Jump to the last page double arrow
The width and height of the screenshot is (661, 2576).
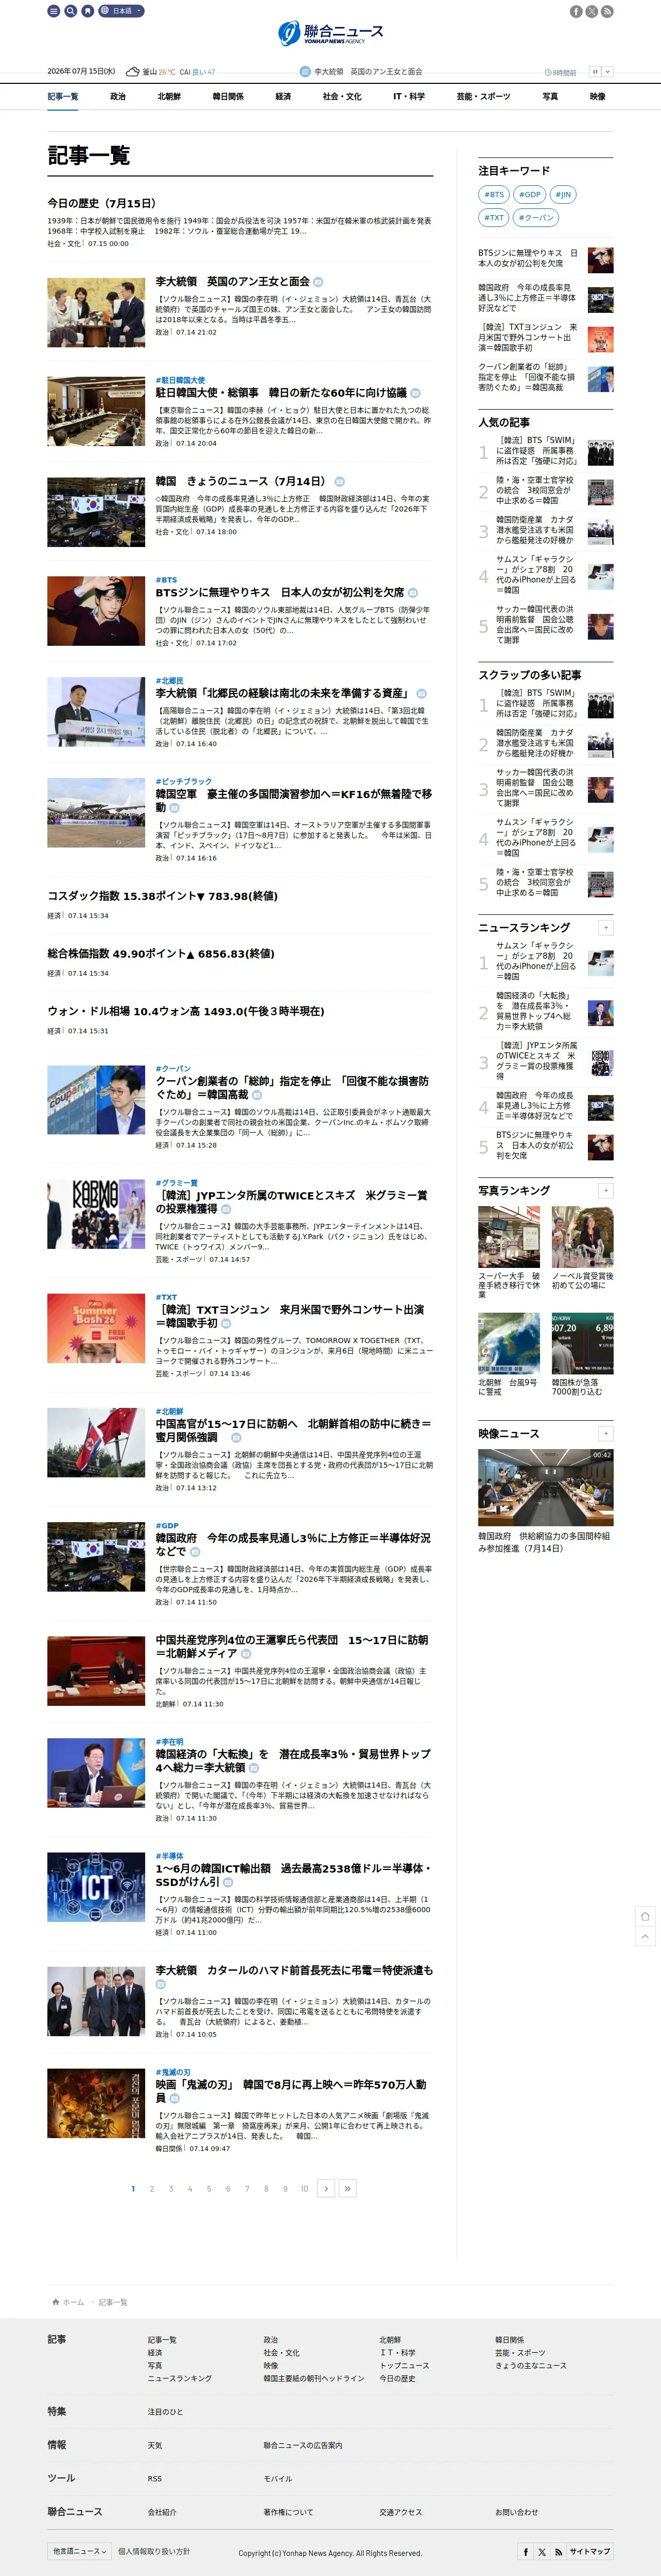(348, 2189)
